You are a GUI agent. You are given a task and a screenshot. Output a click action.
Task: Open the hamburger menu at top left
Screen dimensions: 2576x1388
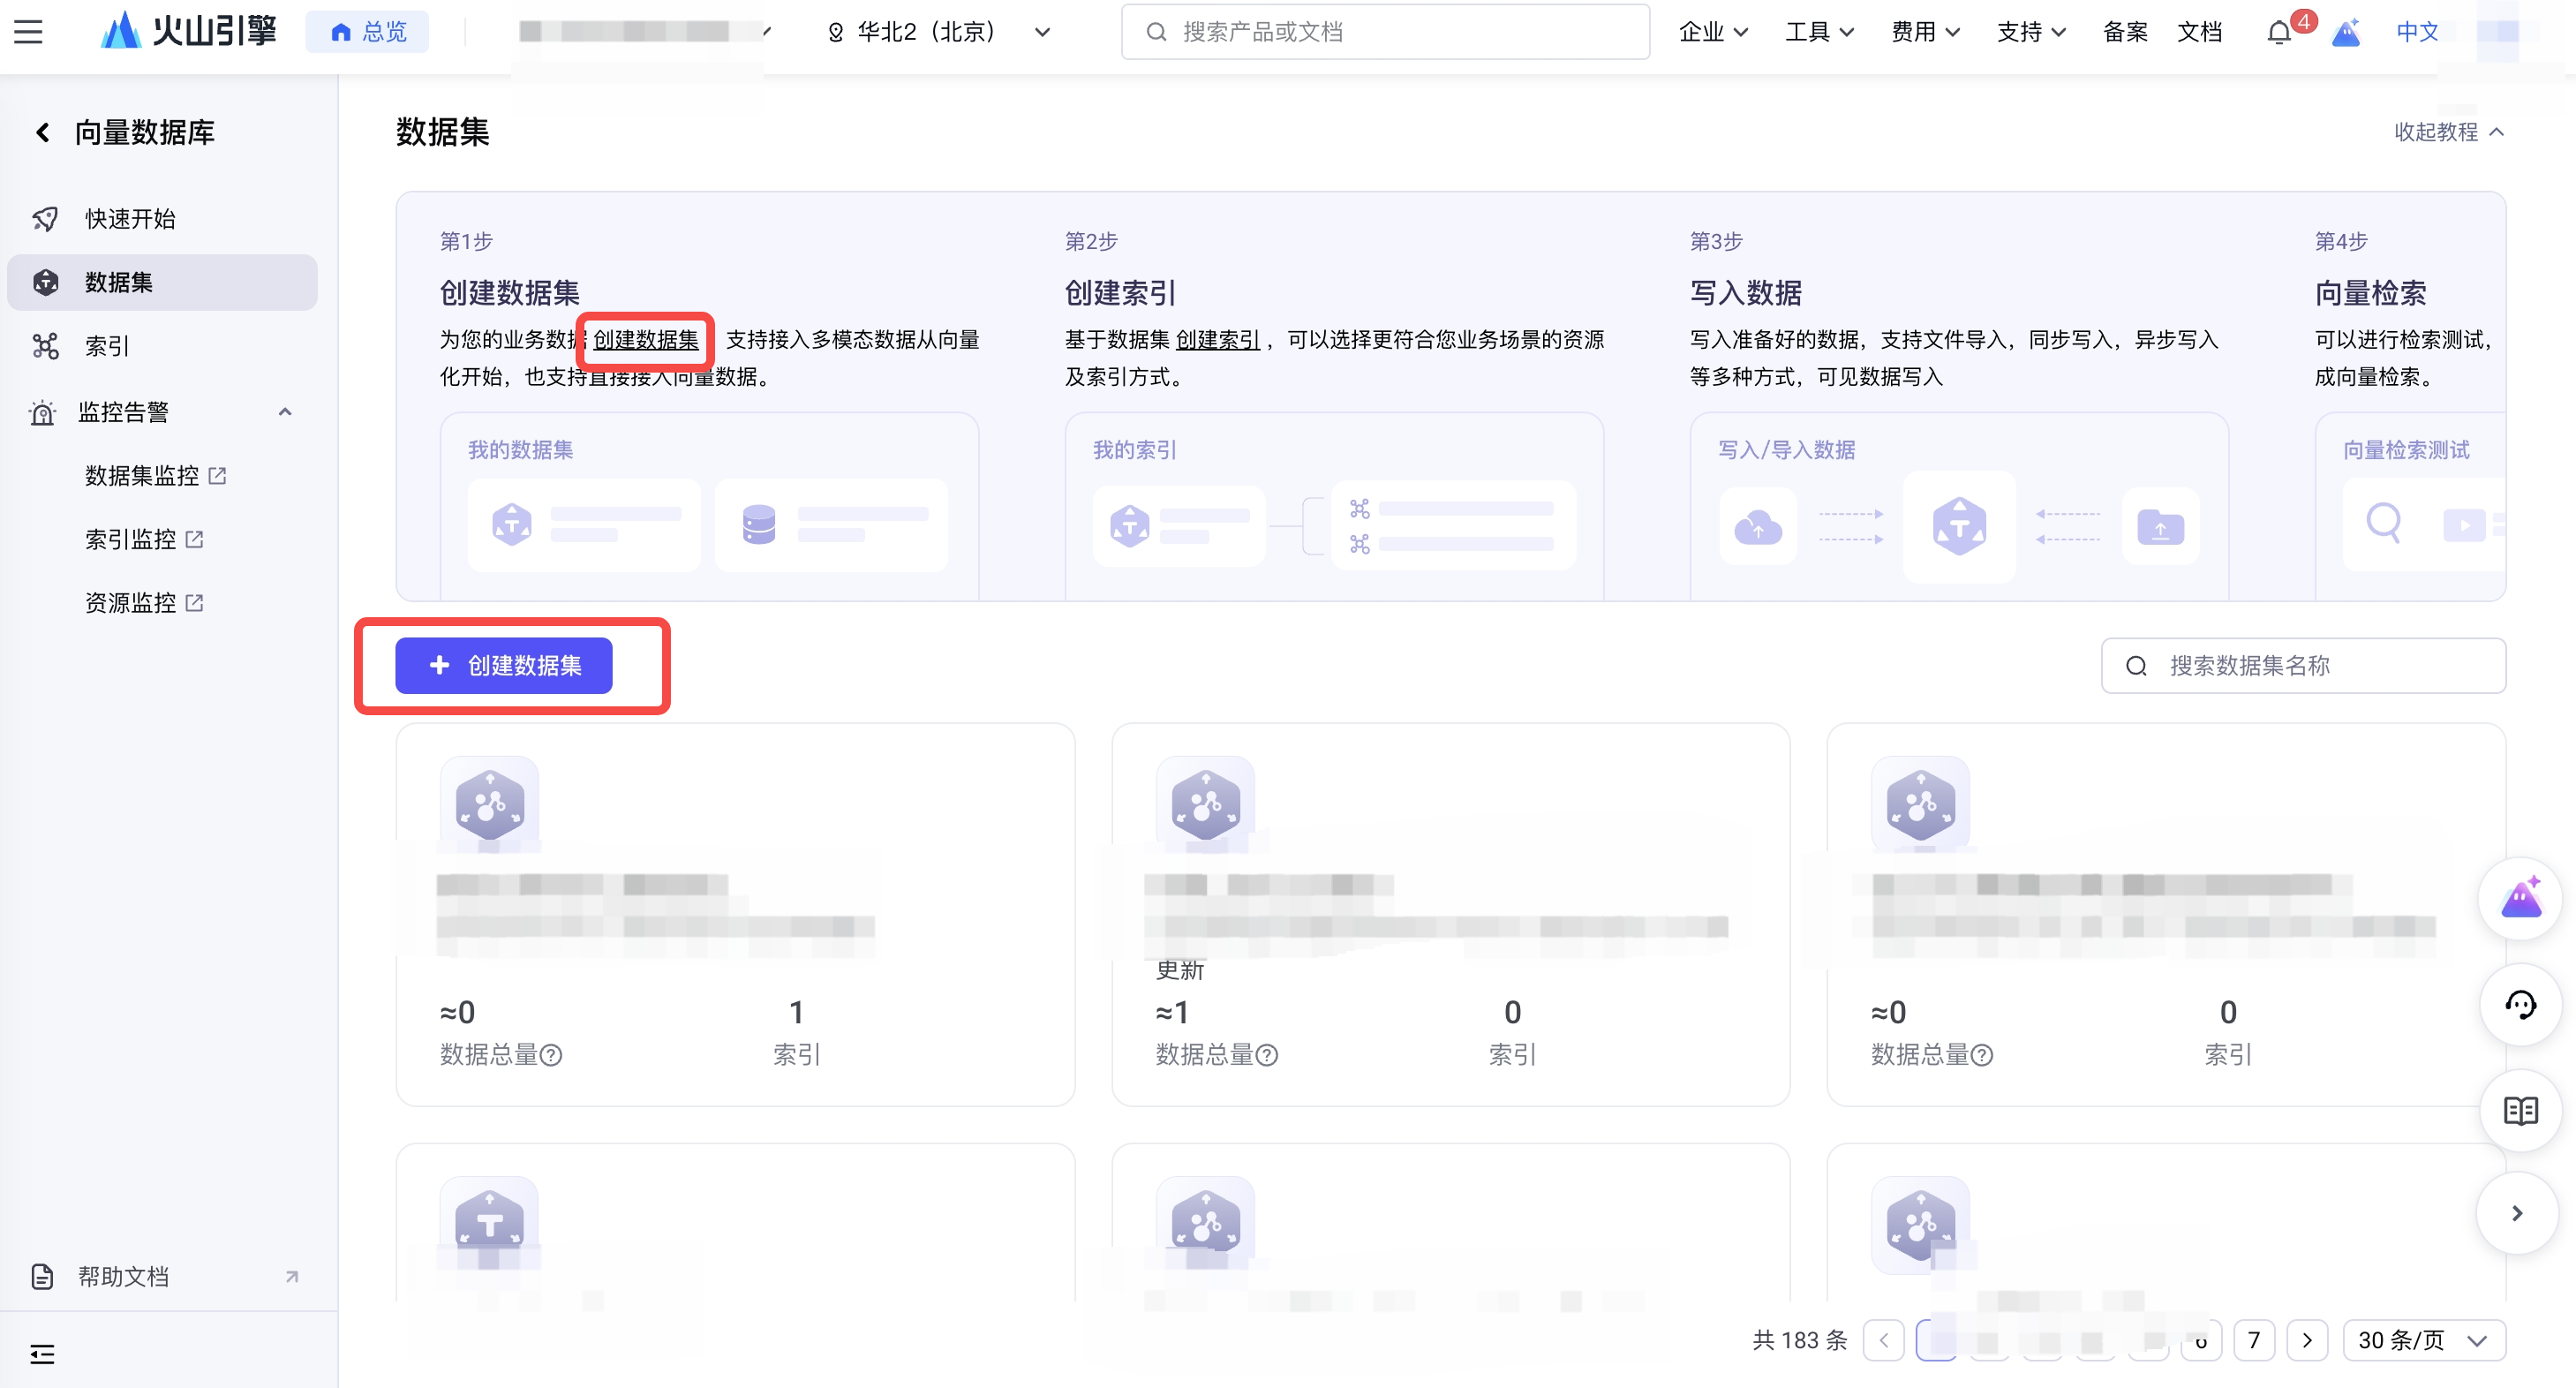click(x=28, y=32)
